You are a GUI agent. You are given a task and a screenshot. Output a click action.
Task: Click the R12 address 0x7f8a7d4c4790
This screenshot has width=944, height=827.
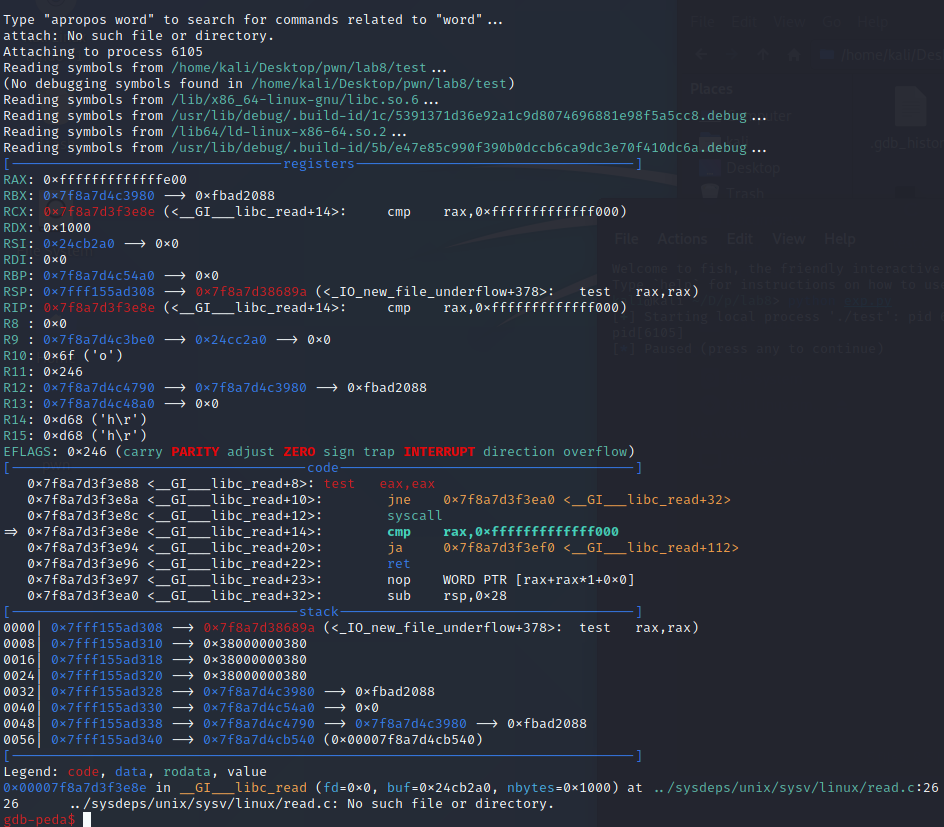[x=99, y=388]
